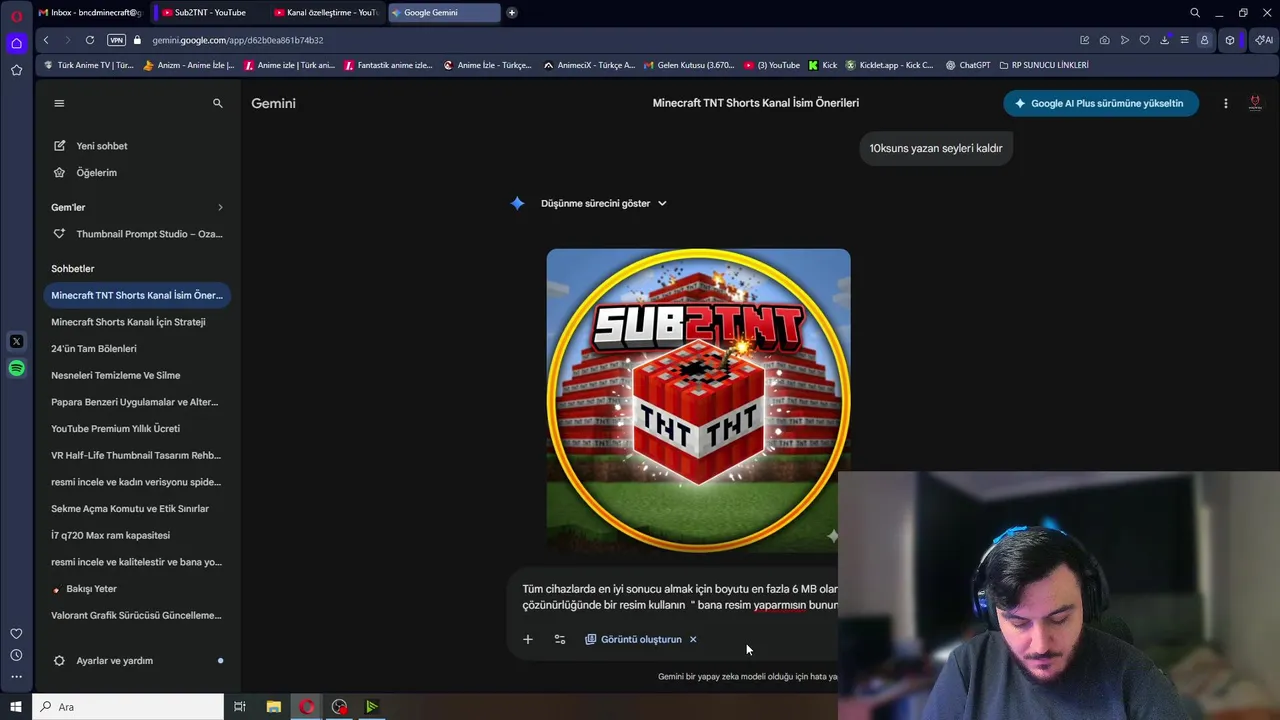Open Türk Anime TV bookmark

click(x=88, y=65)
